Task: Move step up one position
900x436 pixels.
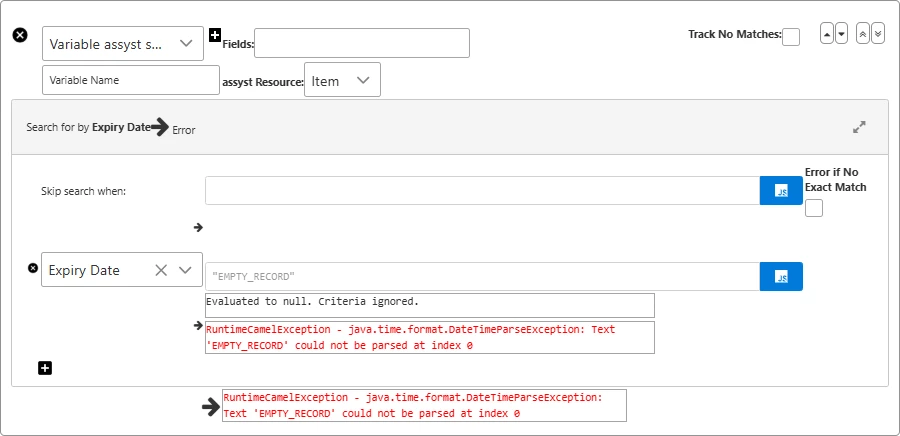Action: click(x=826, y=34)
